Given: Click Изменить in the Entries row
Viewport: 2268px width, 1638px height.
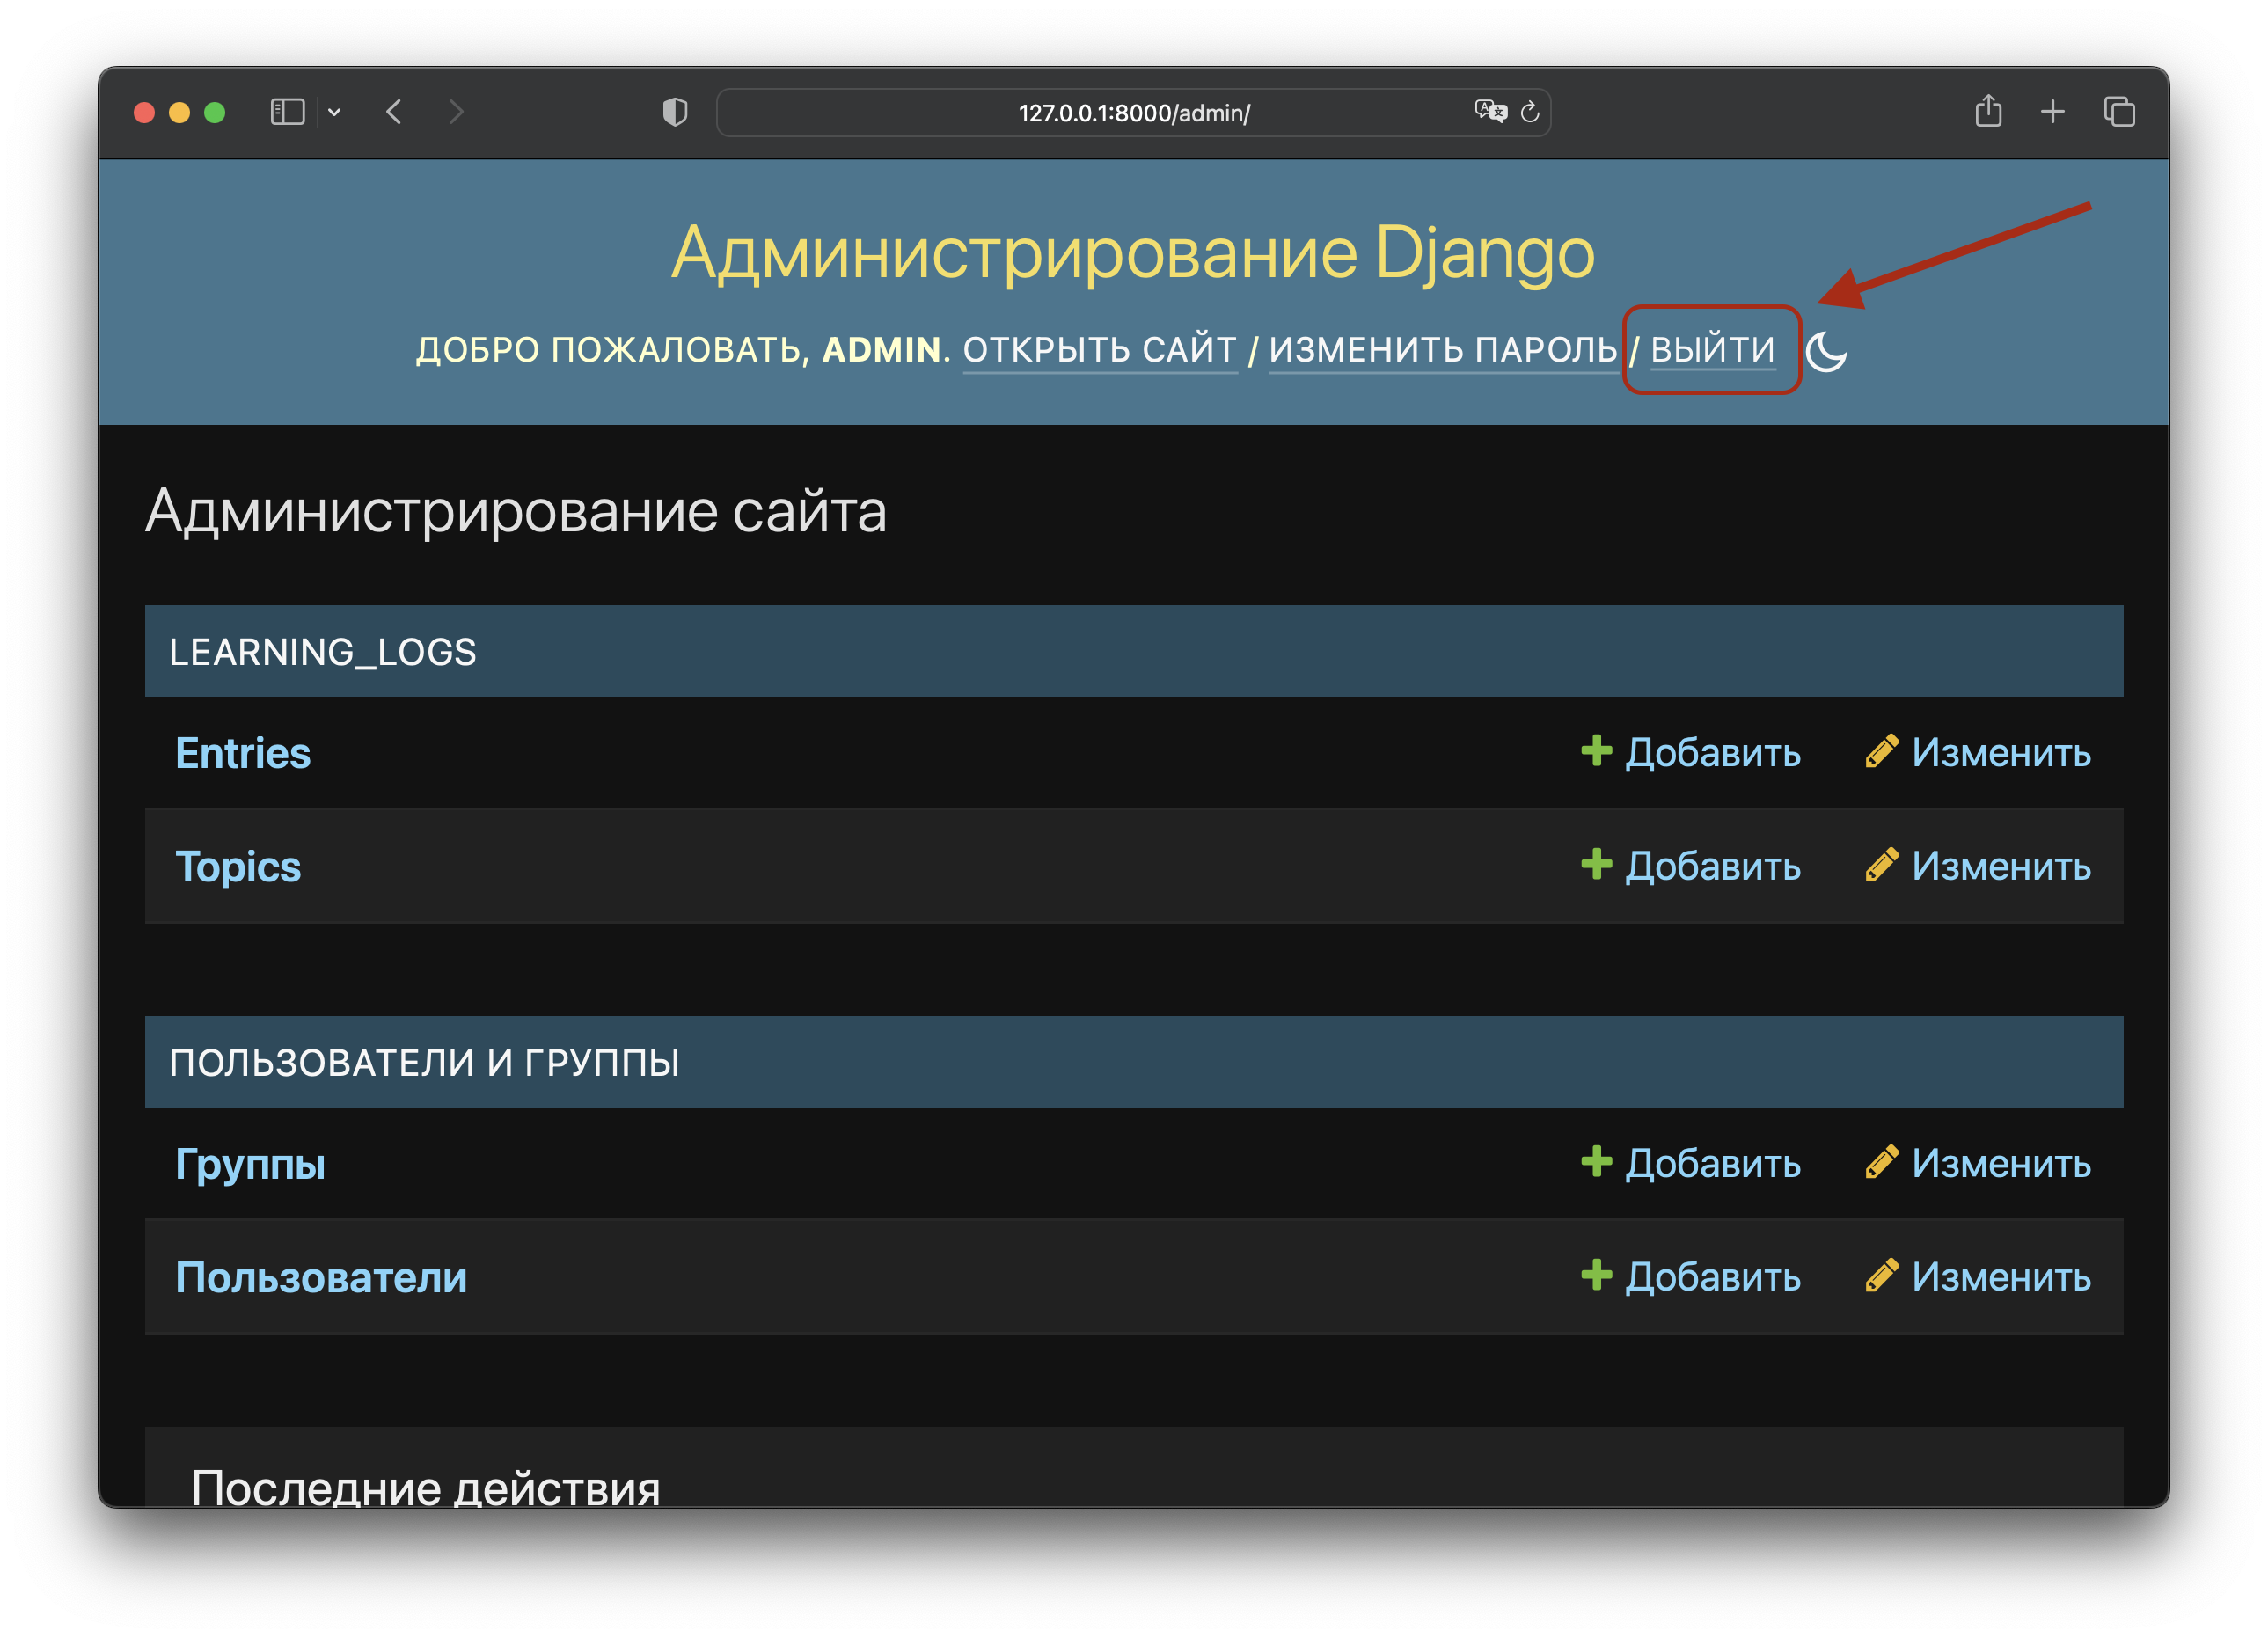Looking at the screenshot, I should coord(2001,753).
